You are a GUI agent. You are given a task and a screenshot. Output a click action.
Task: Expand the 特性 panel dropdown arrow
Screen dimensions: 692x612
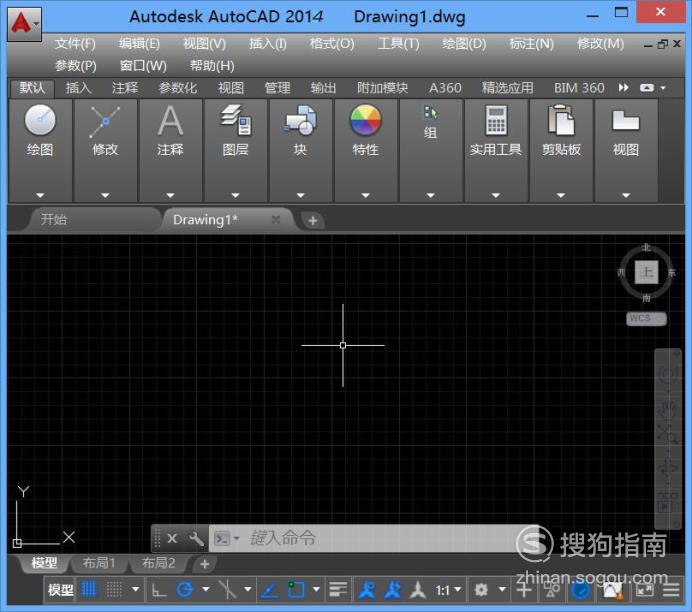[x=365, y=195]
